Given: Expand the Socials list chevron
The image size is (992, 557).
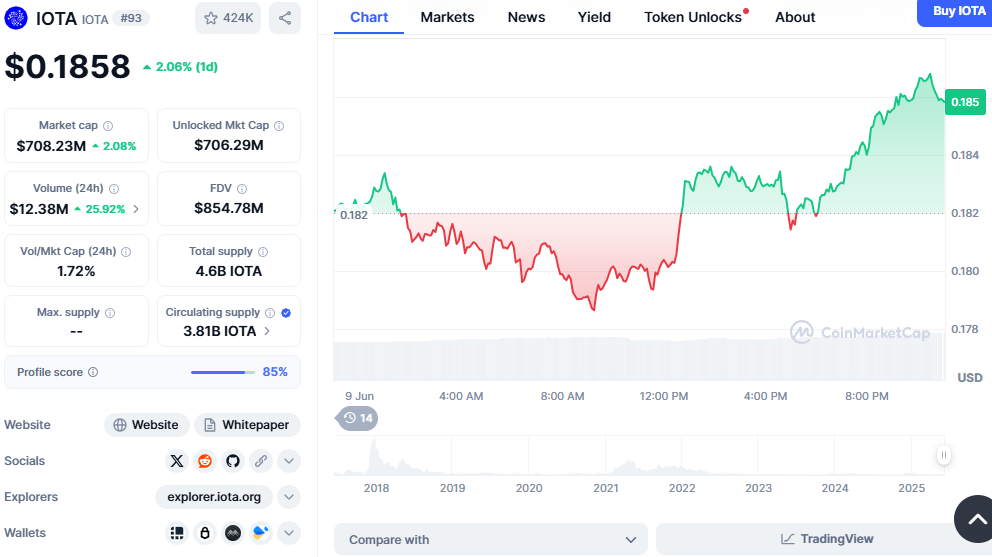Looking at the screenshot, I should tap(289, 461).
